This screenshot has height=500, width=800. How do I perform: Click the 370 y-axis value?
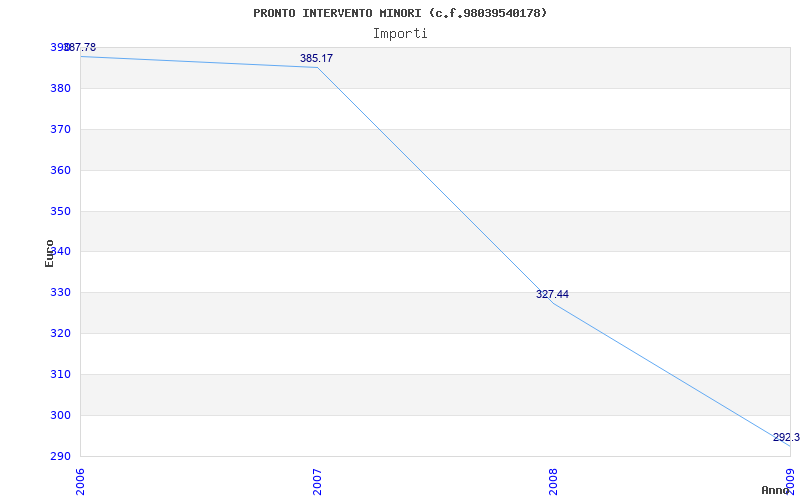60,129
